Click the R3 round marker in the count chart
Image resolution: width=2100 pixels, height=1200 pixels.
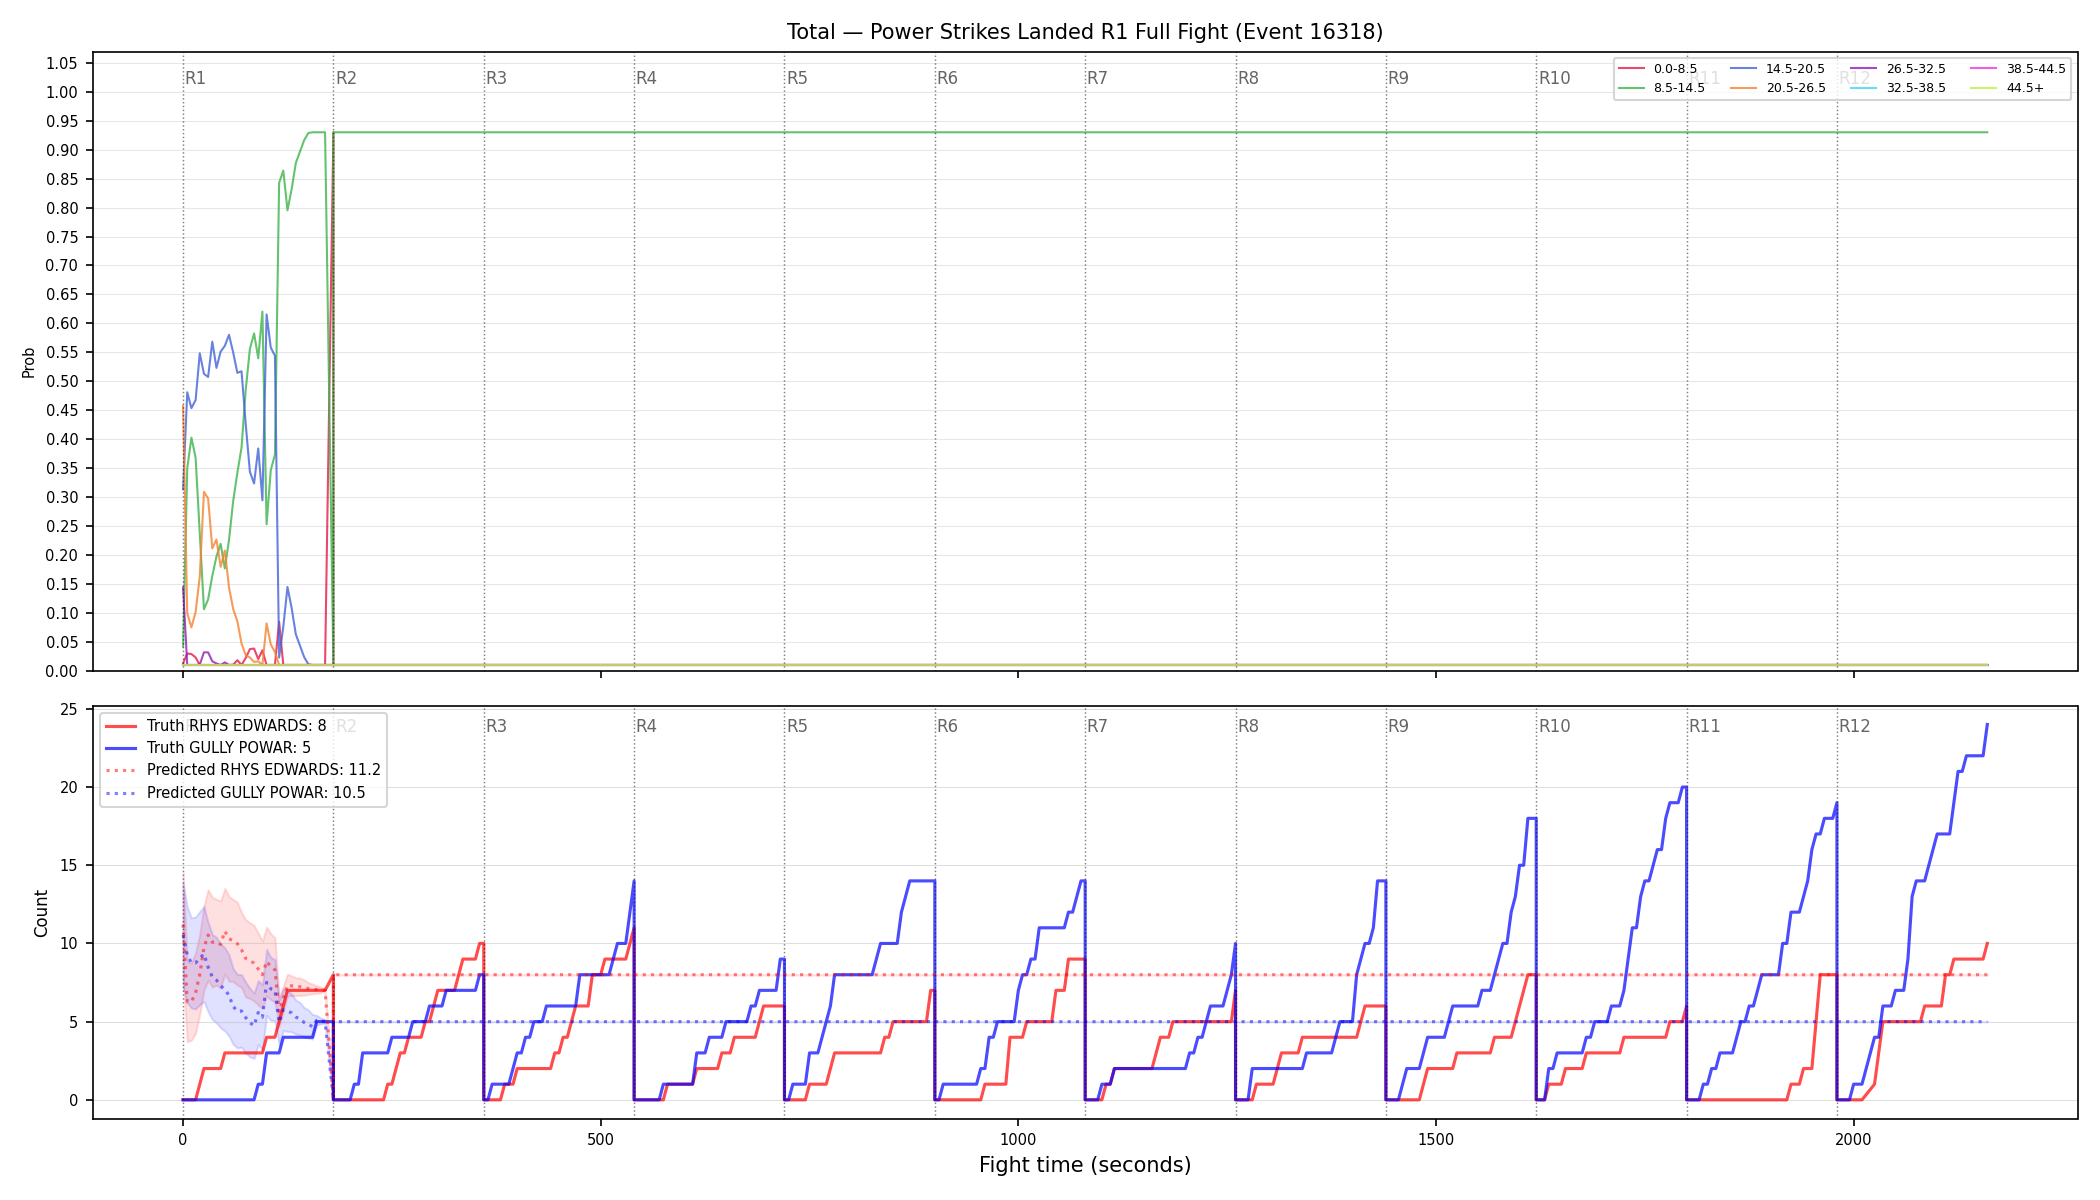(496, 726)
